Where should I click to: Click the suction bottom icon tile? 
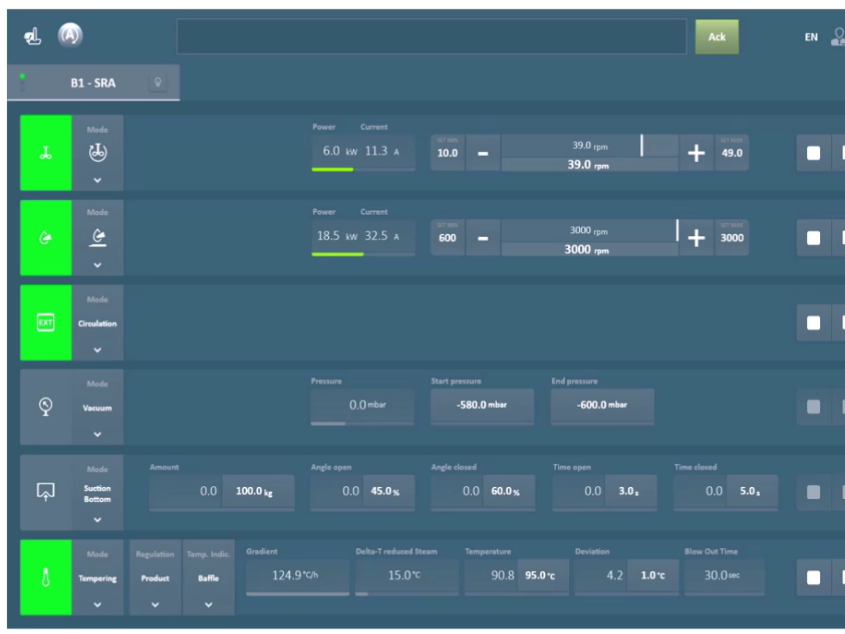tap(46, 492)
